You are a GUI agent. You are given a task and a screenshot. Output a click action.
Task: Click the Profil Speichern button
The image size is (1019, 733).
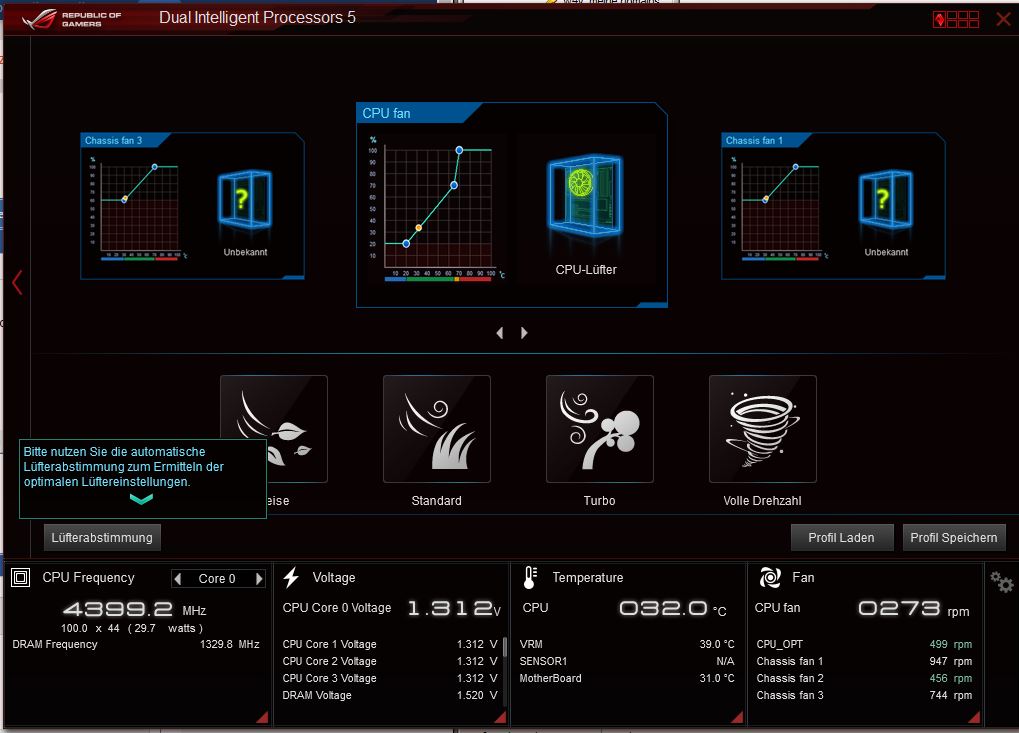coord(954,537)
